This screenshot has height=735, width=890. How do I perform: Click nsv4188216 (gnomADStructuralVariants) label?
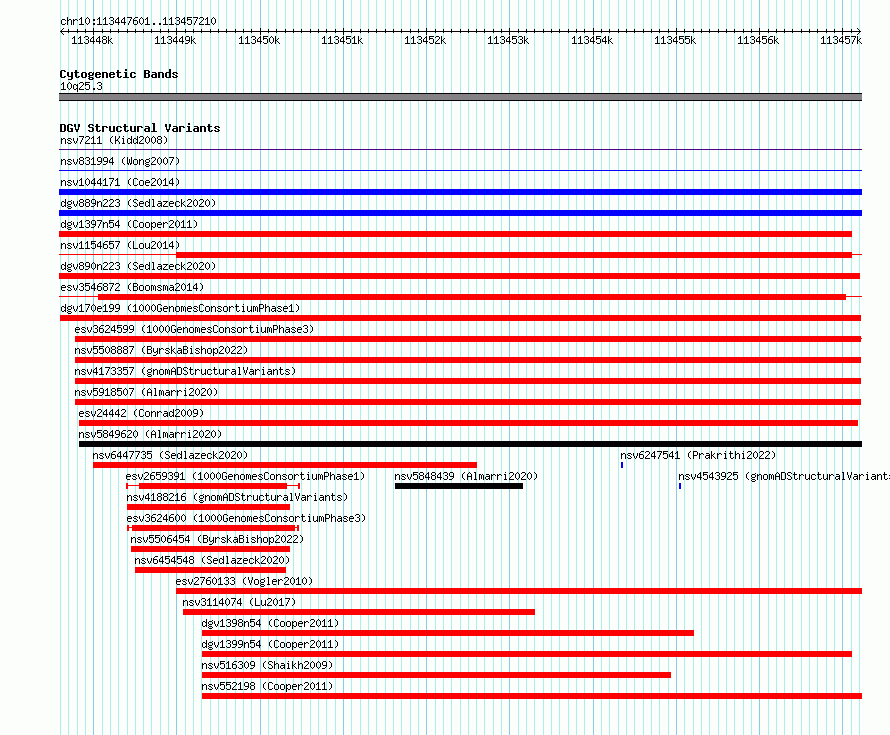pos(237,497)
